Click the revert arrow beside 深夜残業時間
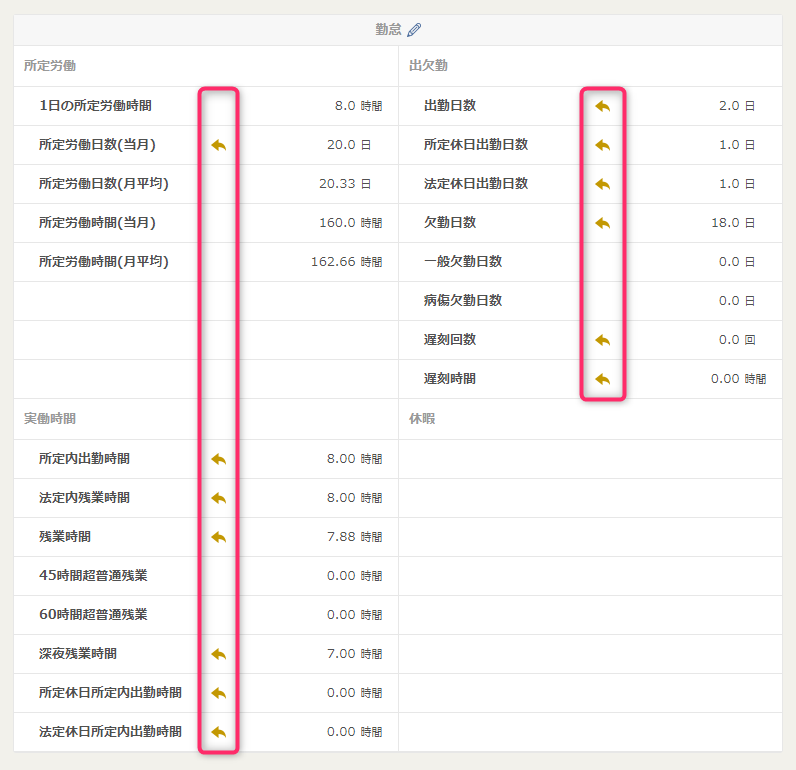Image resolution: width=796 pixels, height=770 pixels. coord(219,654)
